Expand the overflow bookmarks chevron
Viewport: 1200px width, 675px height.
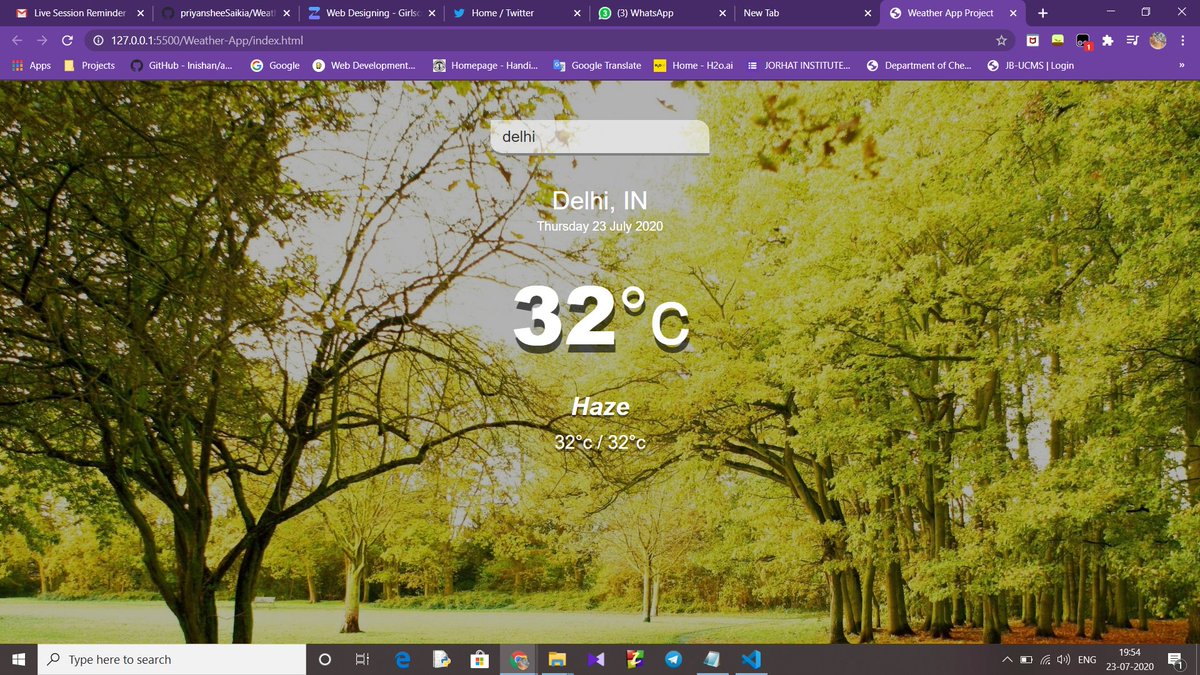coord(1180,65)
